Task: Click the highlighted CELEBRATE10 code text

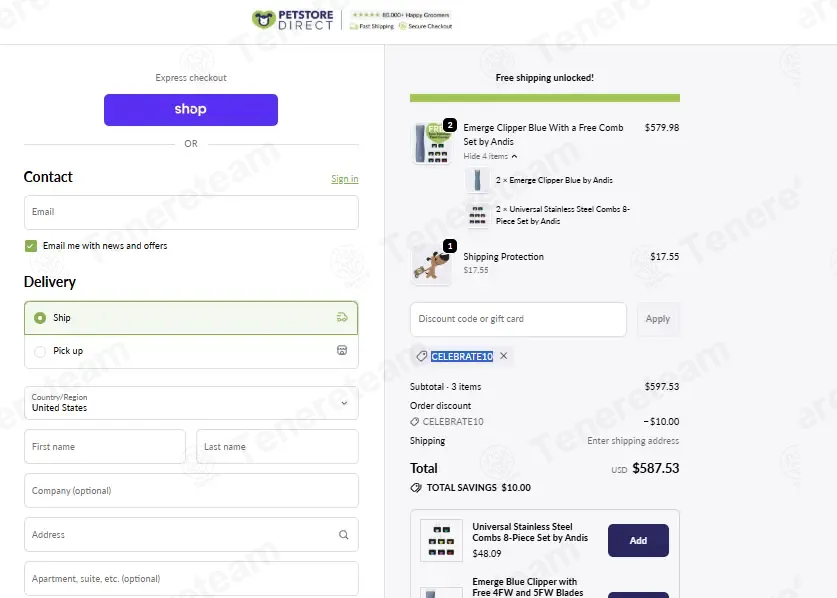Action: [x=462, y=356]
